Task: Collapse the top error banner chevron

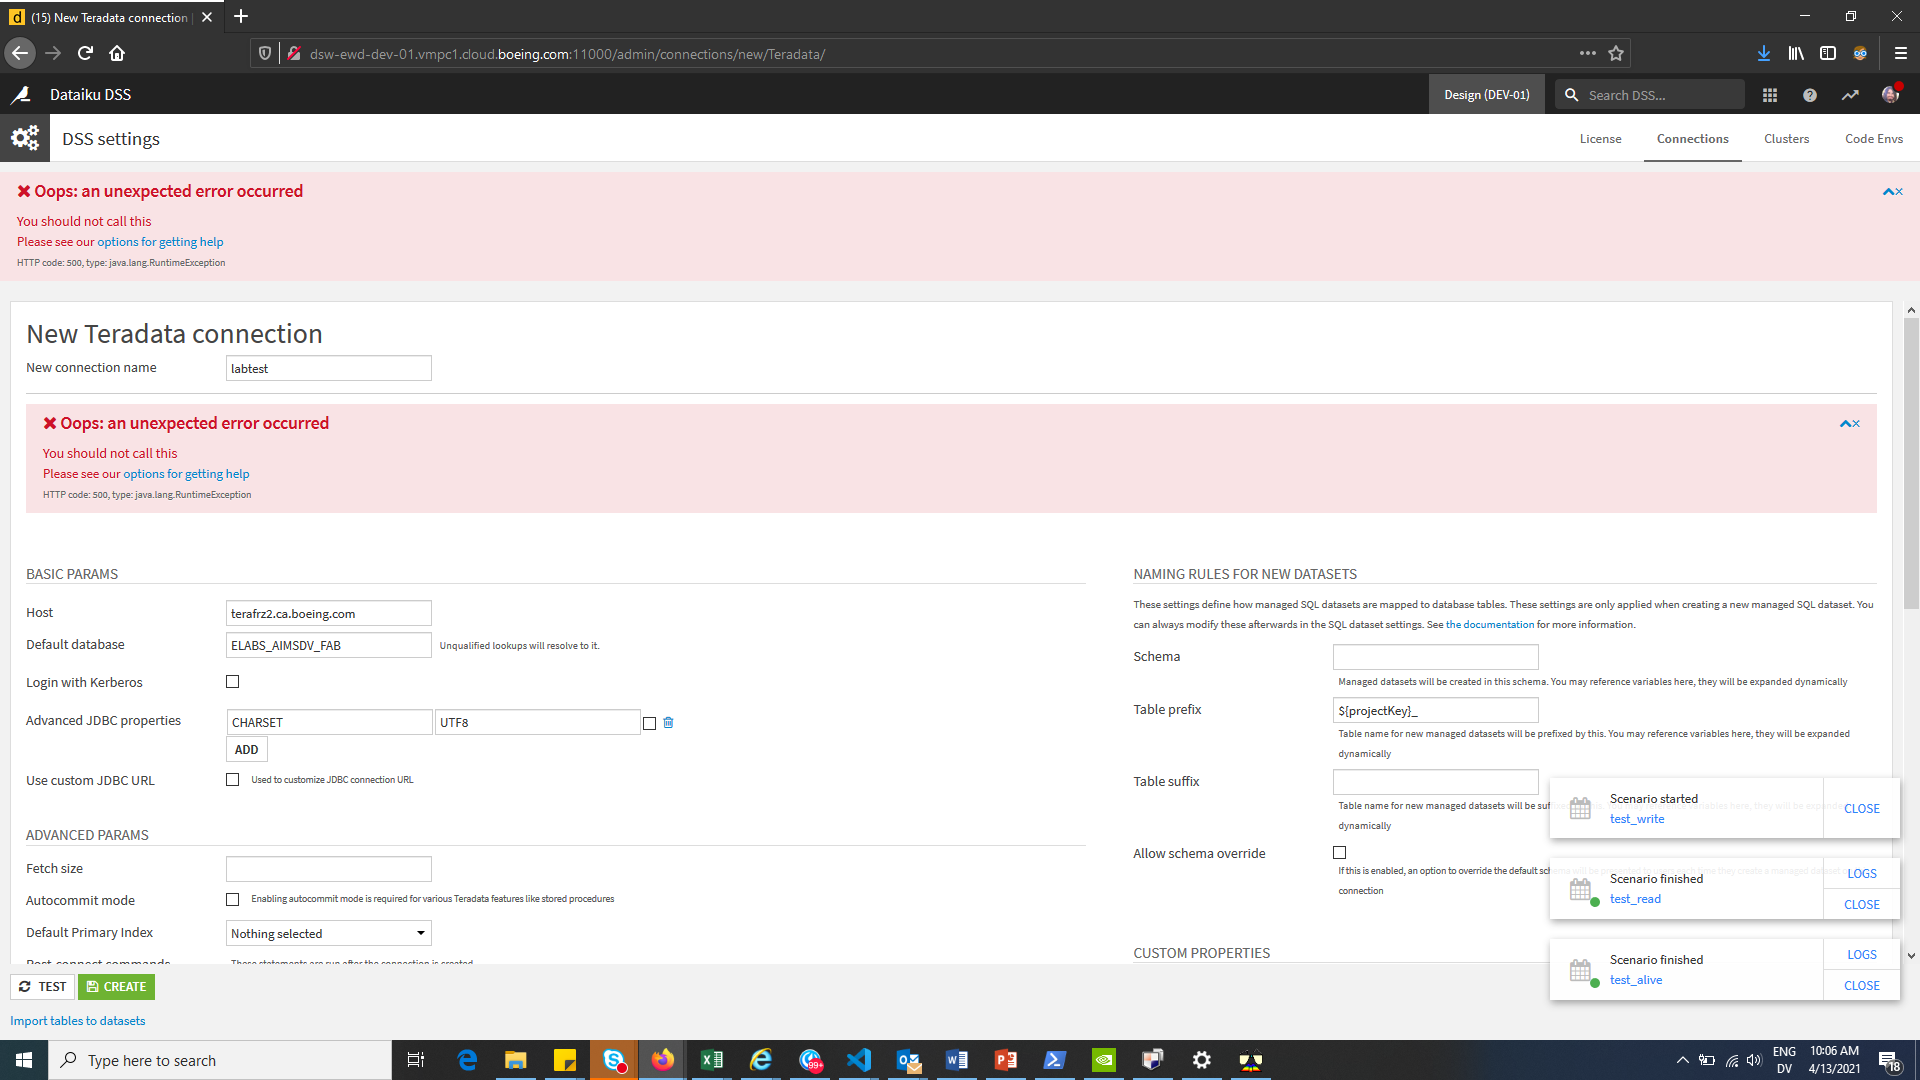Action: pyautogui.click(x=1890, y=191)
